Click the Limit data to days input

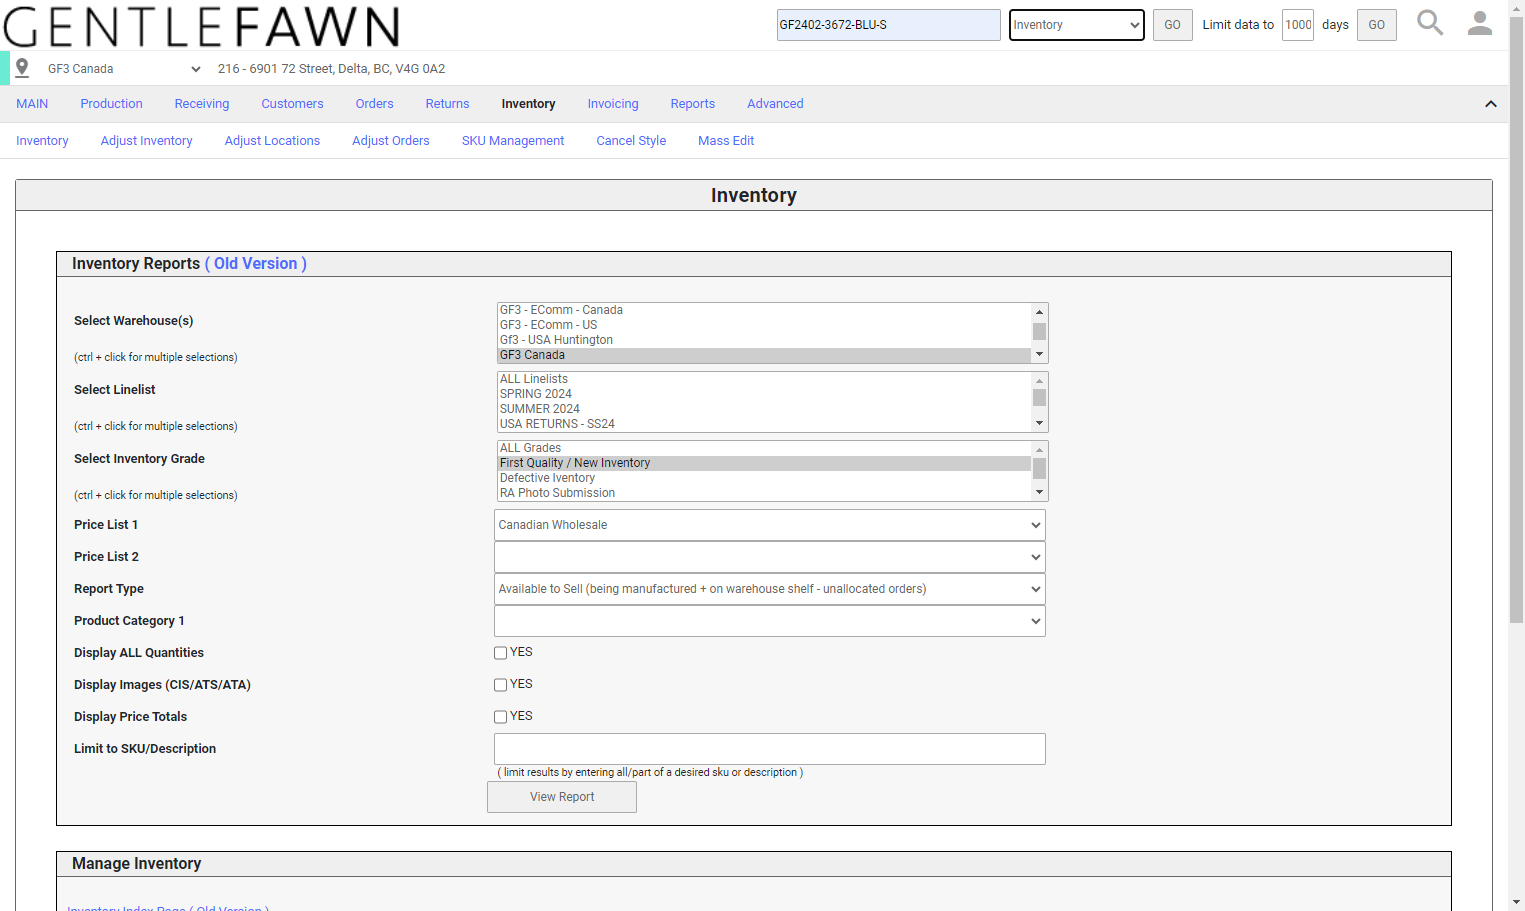tap(1298, 25)
